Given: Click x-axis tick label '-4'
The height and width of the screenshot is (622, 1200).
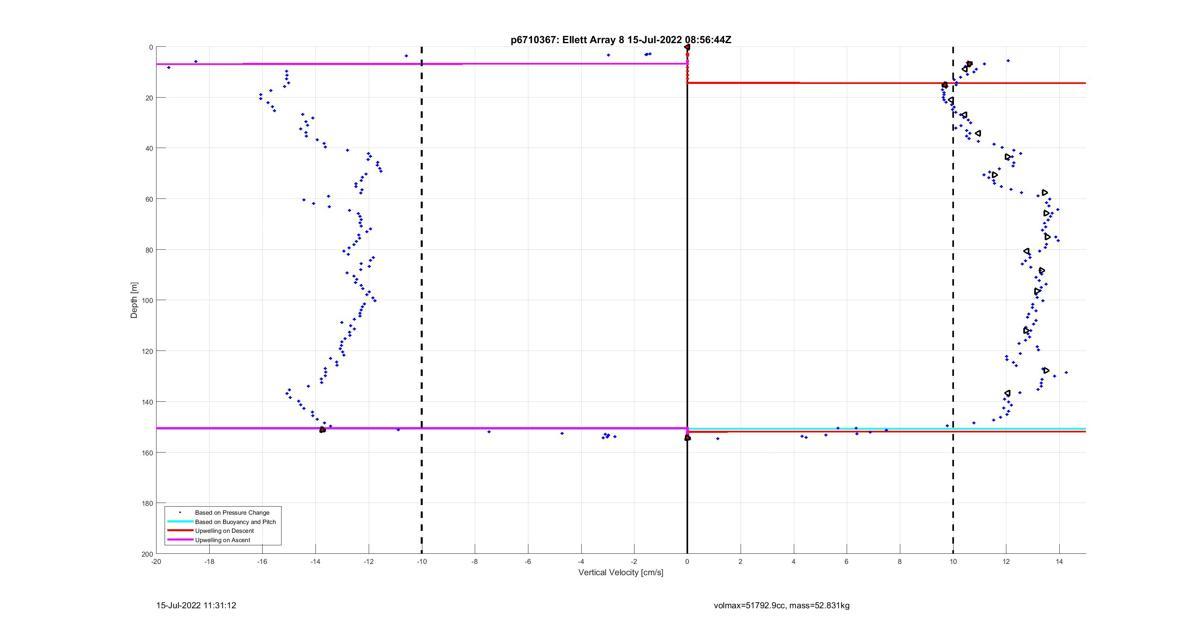Looking at the screenshot, I should point(581,561).
